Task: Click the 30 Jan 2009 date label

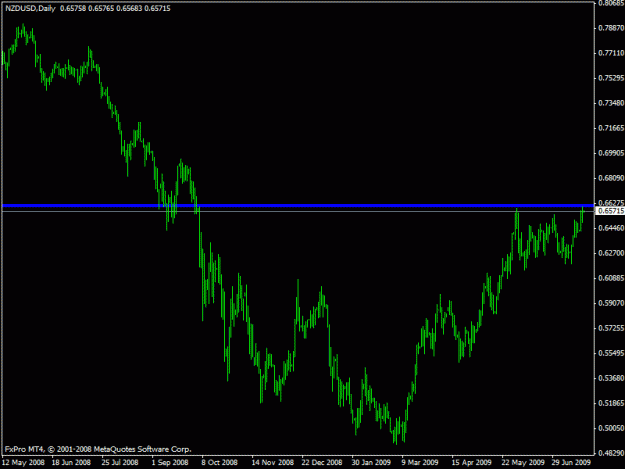Action: point(371,463)
